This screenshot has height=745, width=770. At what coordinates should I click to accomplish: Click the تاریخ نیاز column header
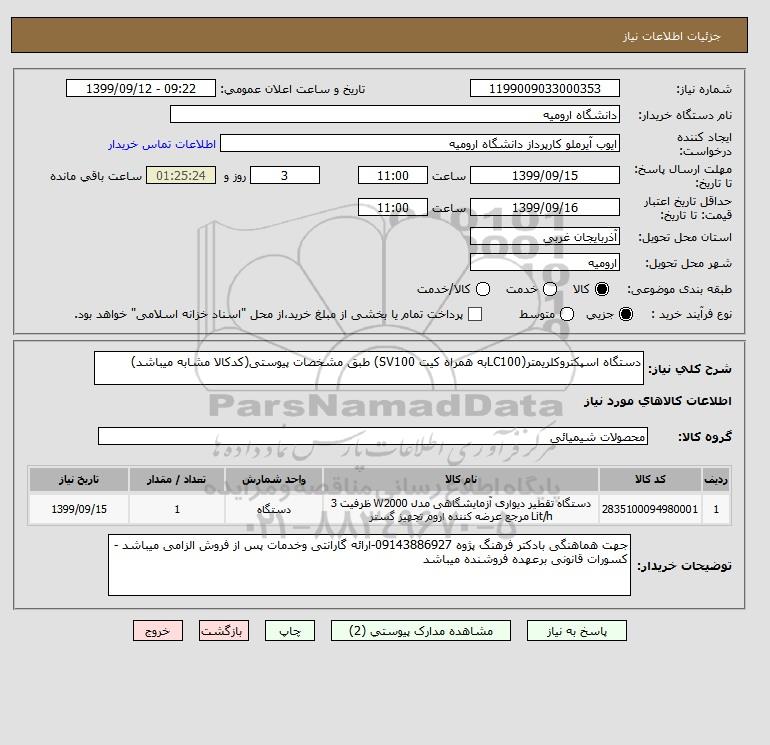coord(79,479)
